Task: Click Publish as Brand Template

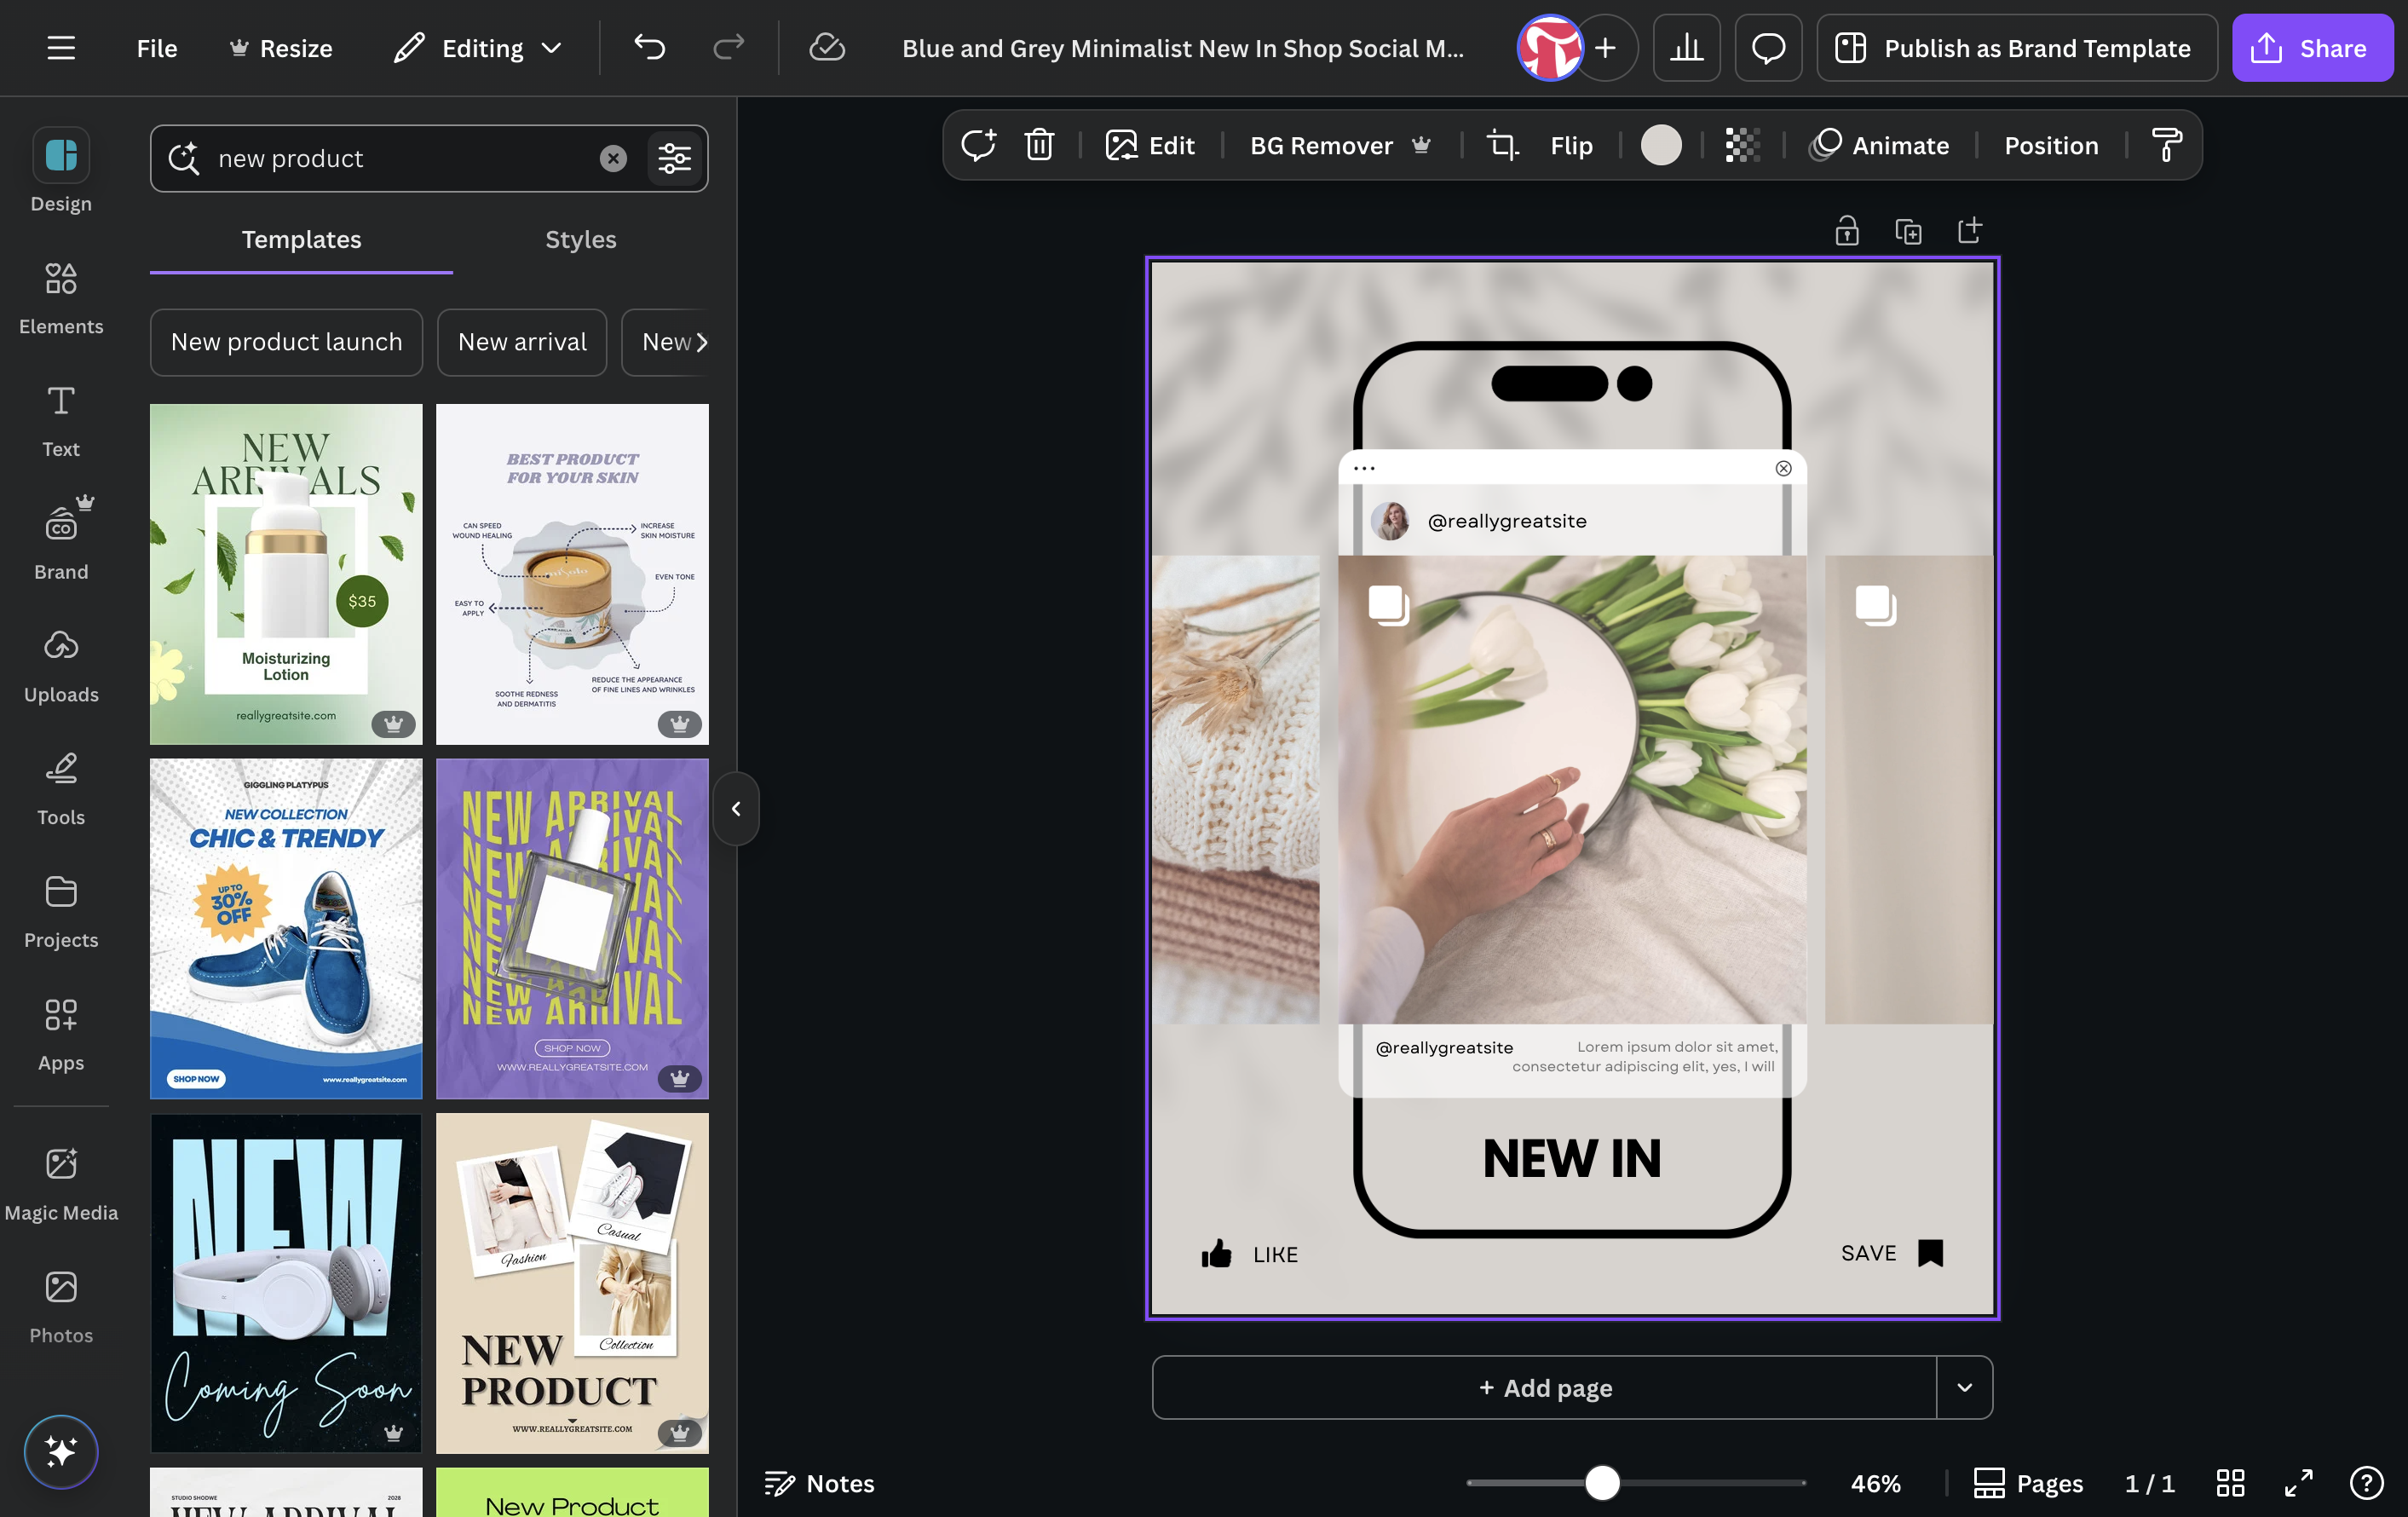Action: coord(2017,48)
